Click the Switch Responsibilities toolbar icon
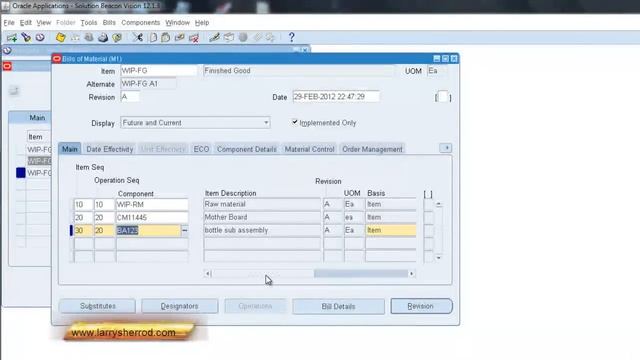The width and height of the screenshot is (640, 360). [x=89, y=38]
